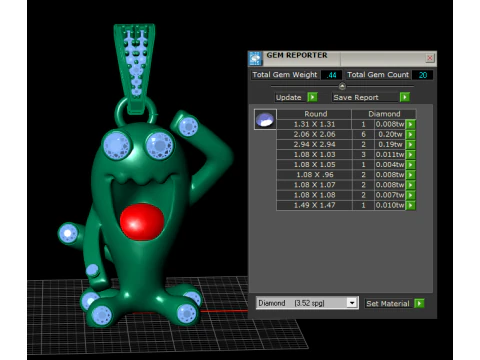Click green arrow for 2.06 X 2.06 row
The image size is (480, 360).
coord(411,134)
